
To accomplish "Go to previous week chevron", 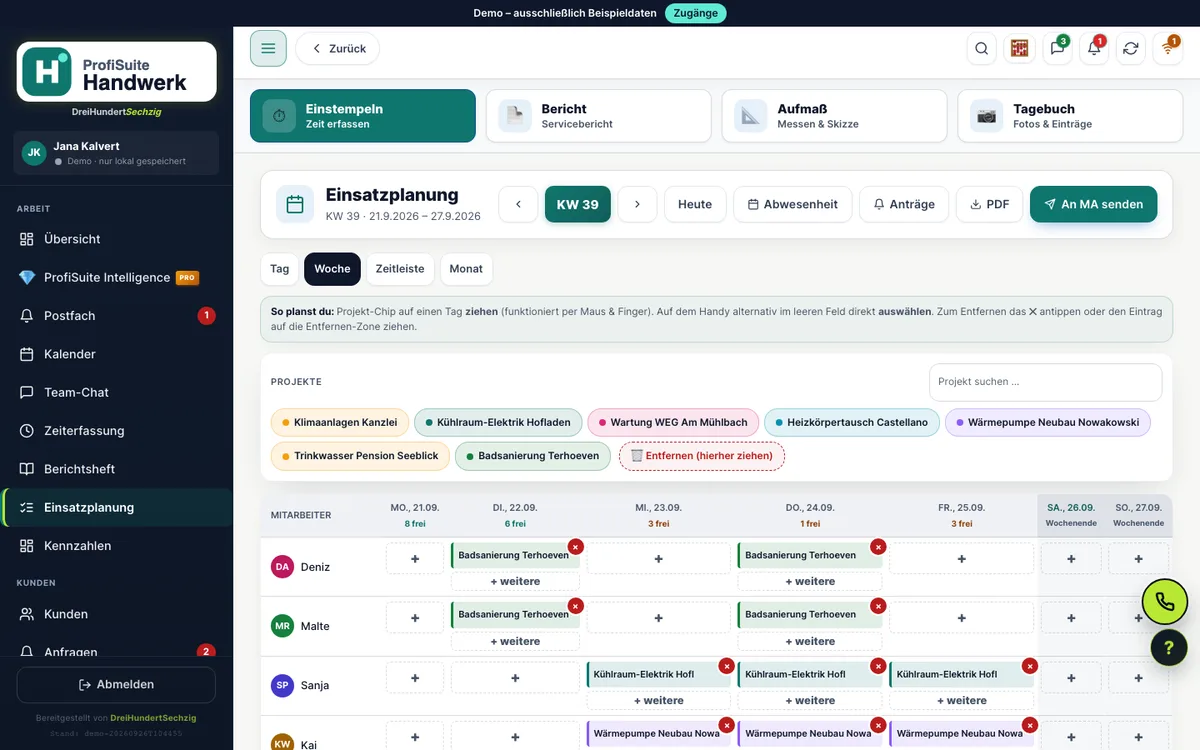I will click(x=518, y=204).
